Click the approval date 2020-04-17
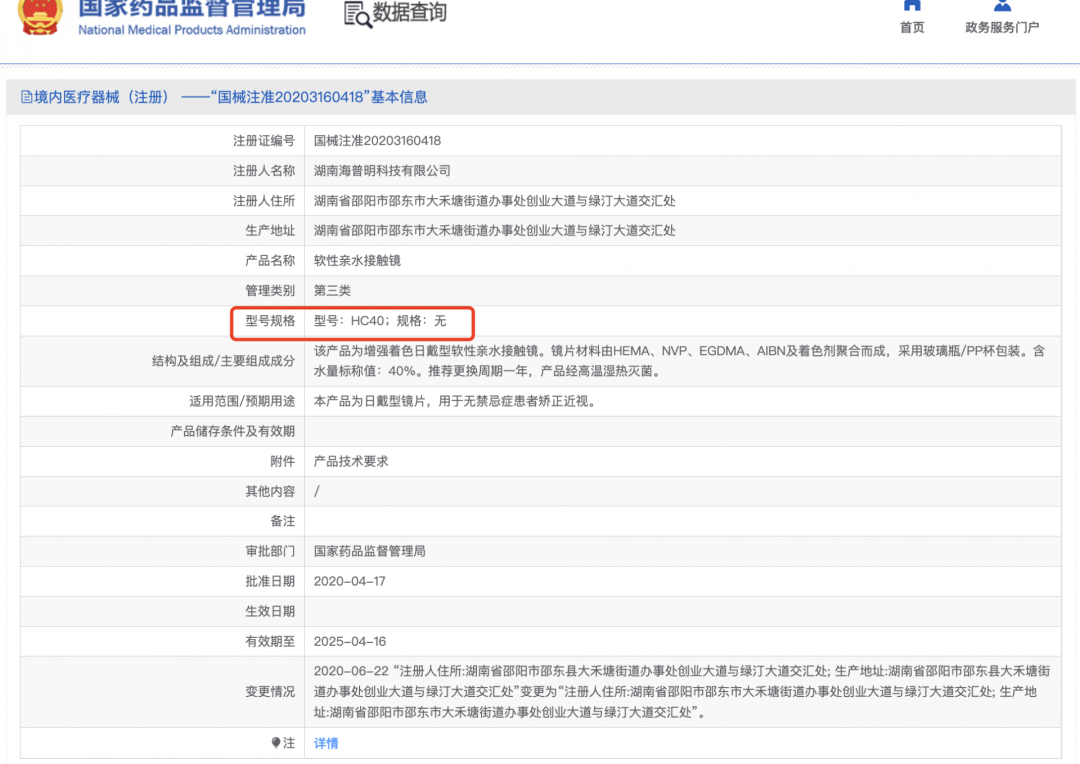Viewport: 1080px width, 764px height. click(x=349, y=581)
